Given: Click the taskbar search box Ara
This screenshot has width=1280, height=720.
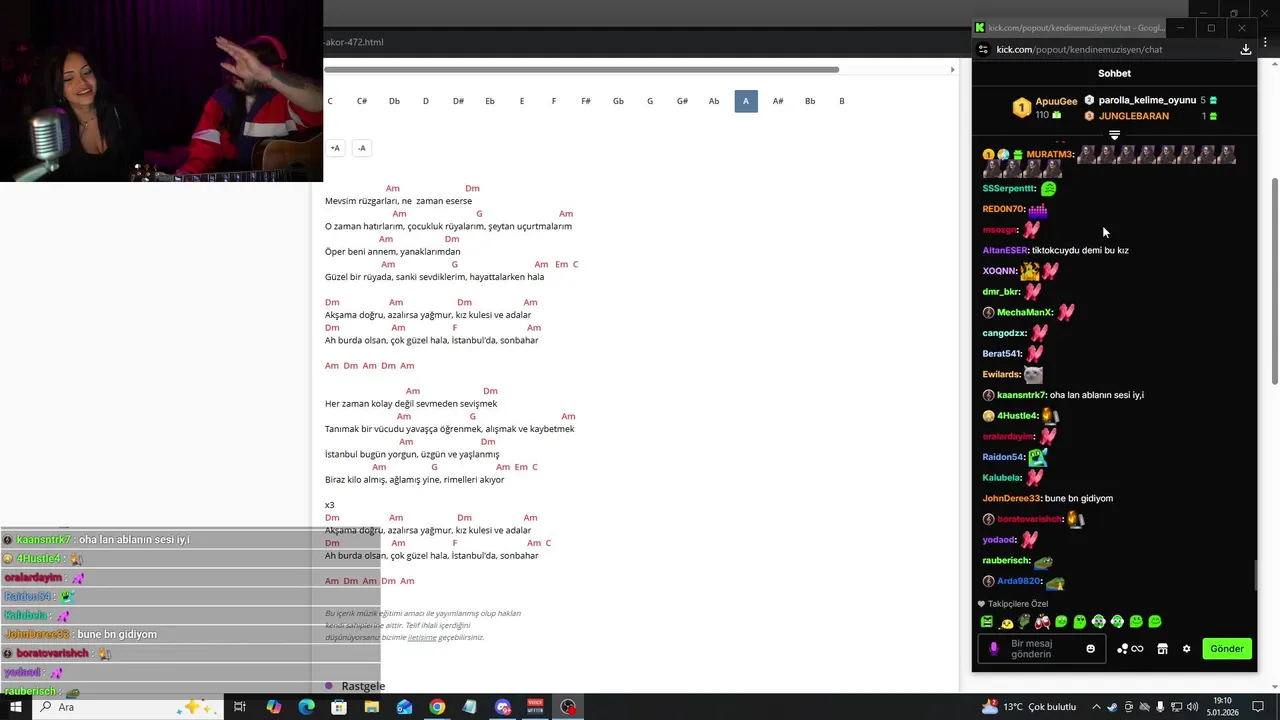Looking at the screenshot, I should [126, 707].
